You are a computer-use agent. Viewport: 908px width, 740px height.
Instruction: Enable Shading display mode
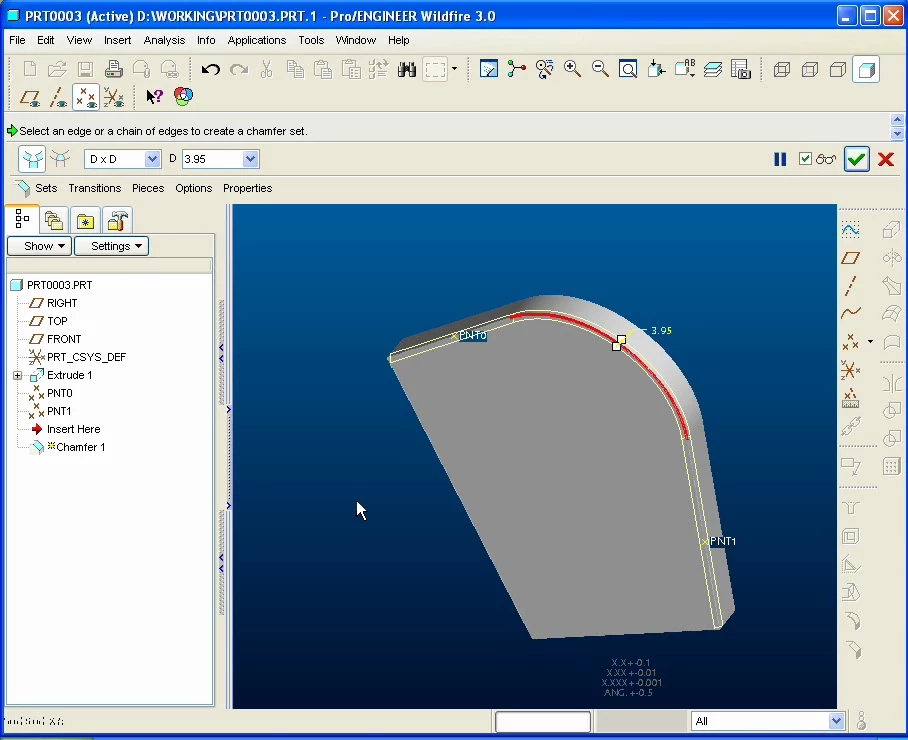(866, 70)
